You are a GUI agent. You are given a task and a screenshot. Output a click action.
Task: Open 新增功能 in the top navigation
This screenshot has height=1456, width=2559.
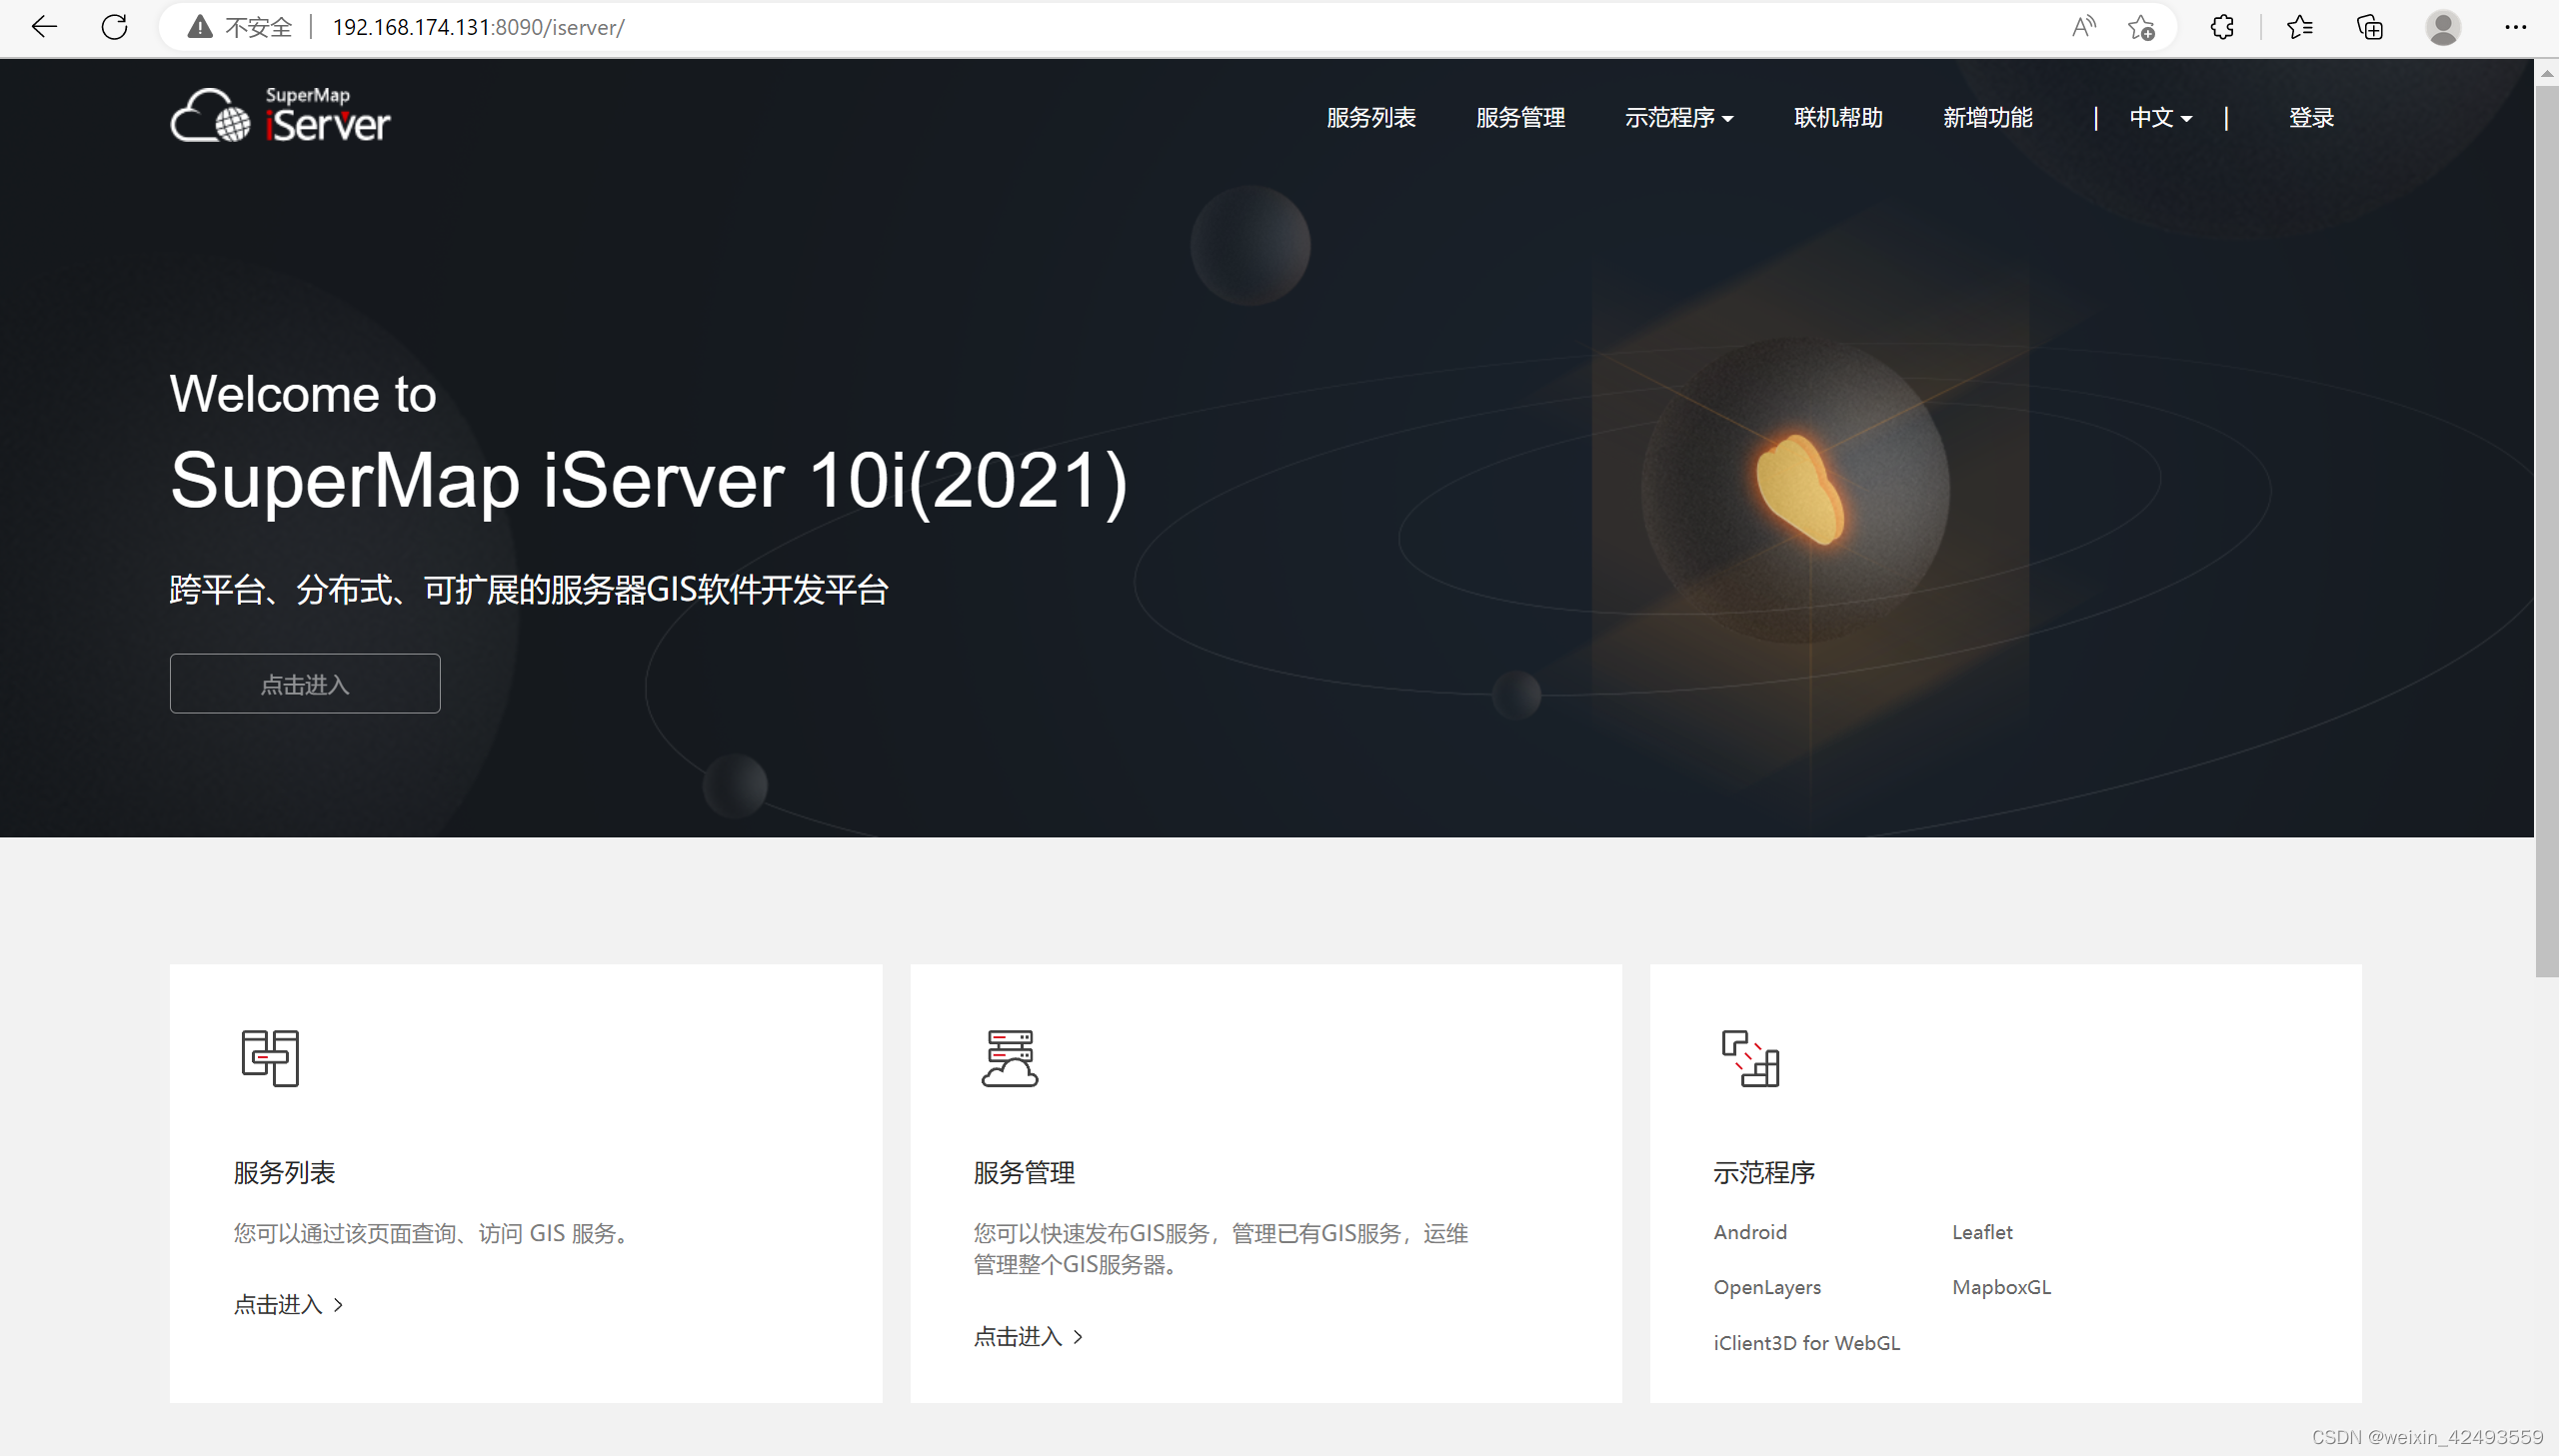point(1987,118)
